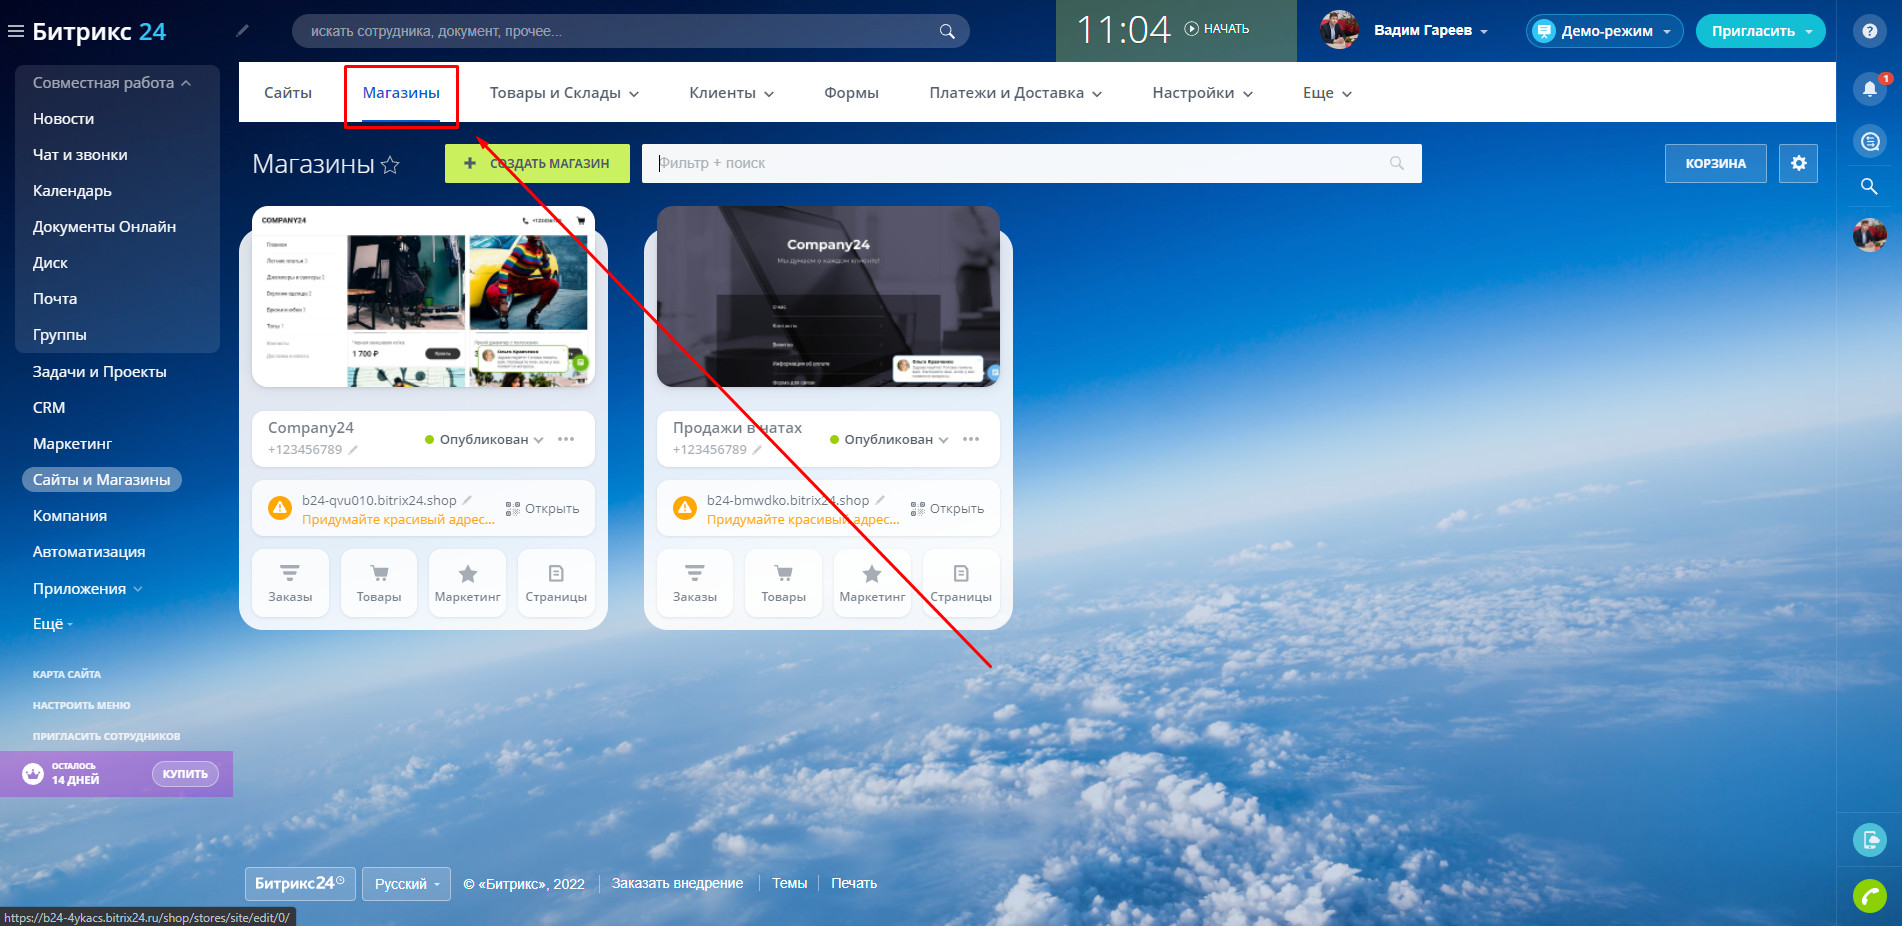Viewport: 1902px width, 926px height.
Task: Change the Опубликован status of Продажи в чатах
Action: (x=889, y=439)
